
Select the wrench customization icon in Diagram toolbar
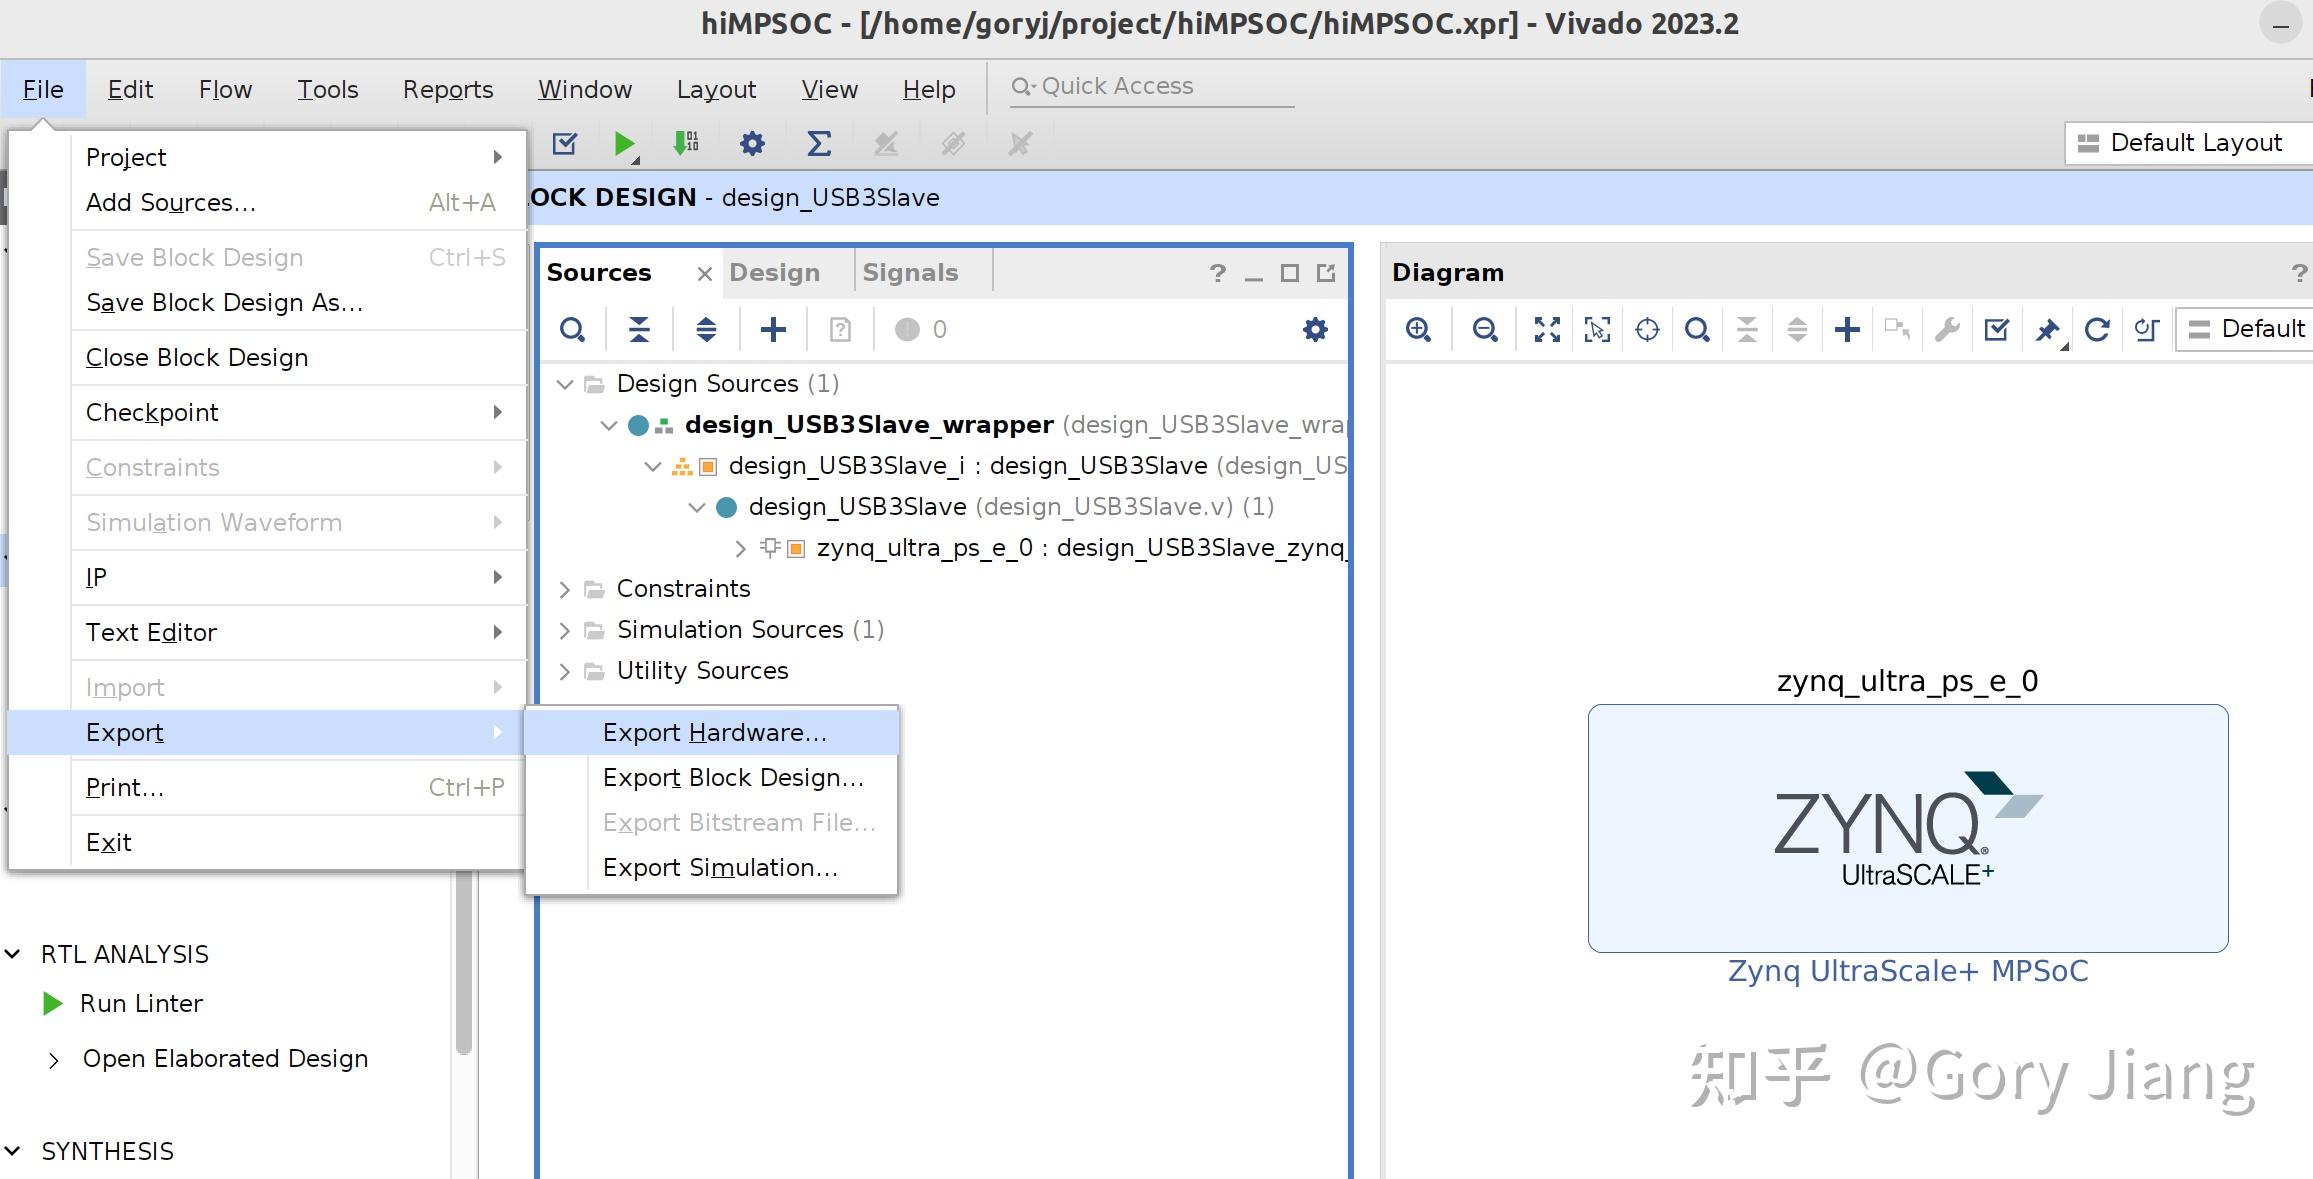pos(1948,329)
